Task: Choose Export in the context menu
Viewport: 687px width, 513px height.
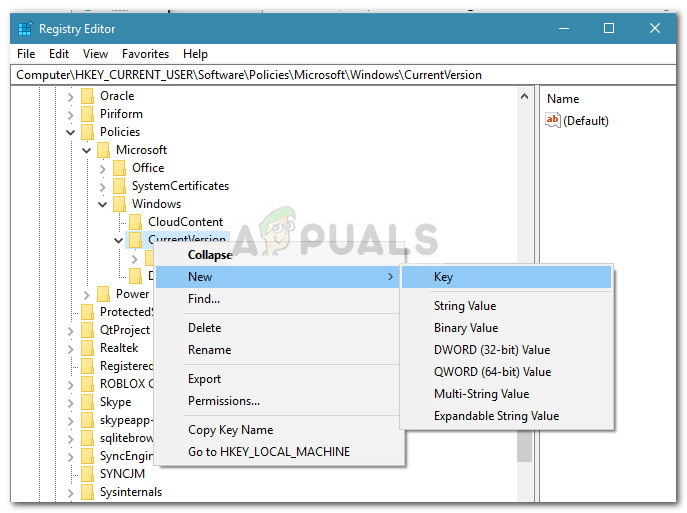Action: (x=278, y=379)
